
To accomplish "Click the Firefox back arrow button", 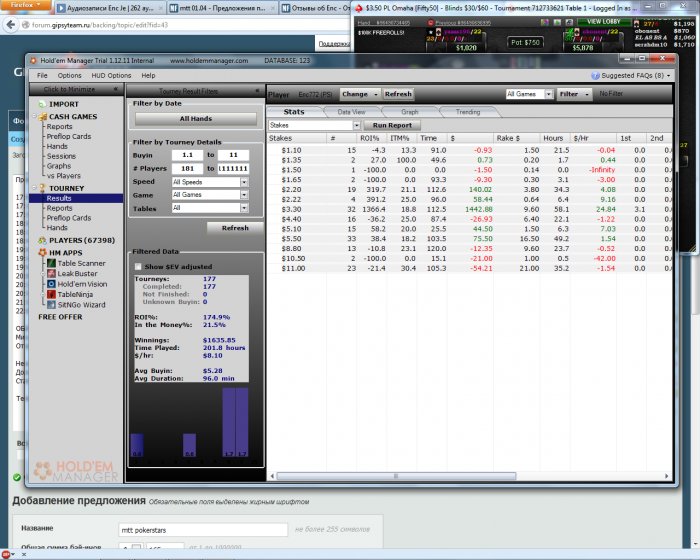I will 11,25.
